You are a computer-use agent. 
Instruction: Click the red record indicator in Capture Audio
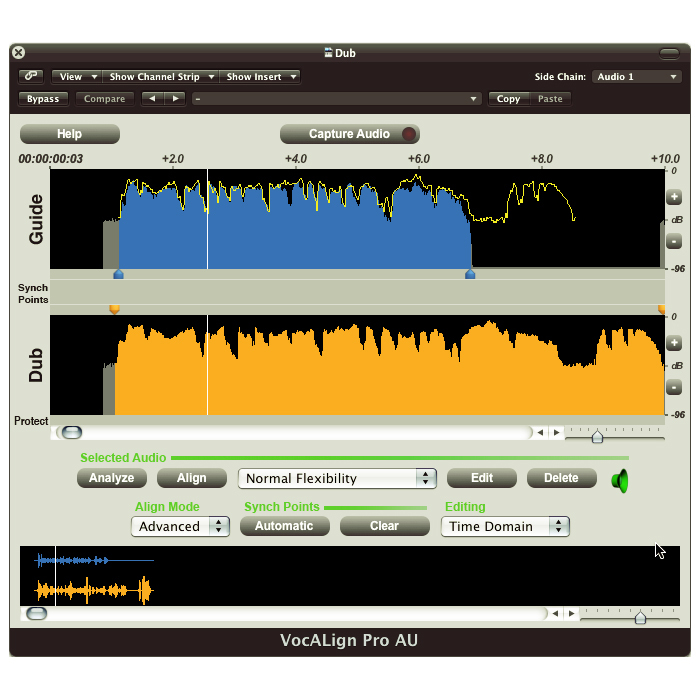click(408, 134)
